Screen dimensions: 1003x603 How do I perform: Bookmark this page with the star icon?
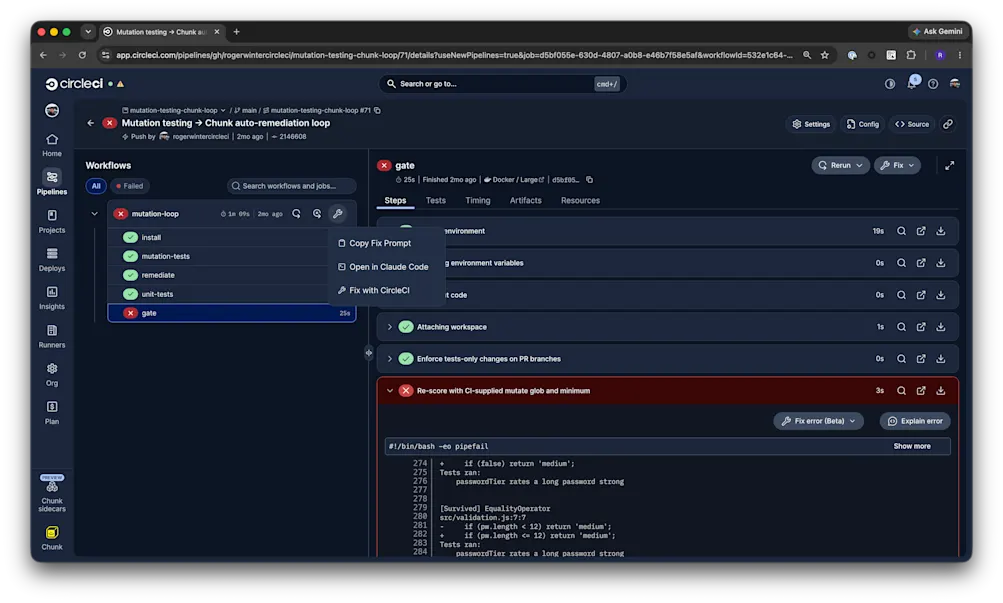point(825,55)
